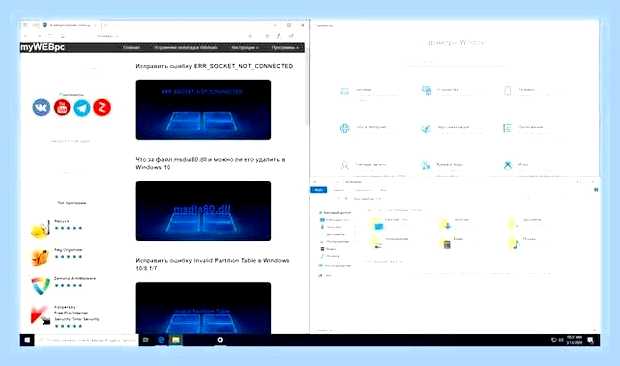The height and width of the screenshot is (366, 620).
Task: Click the browser address bar
Action: (158, 36)
